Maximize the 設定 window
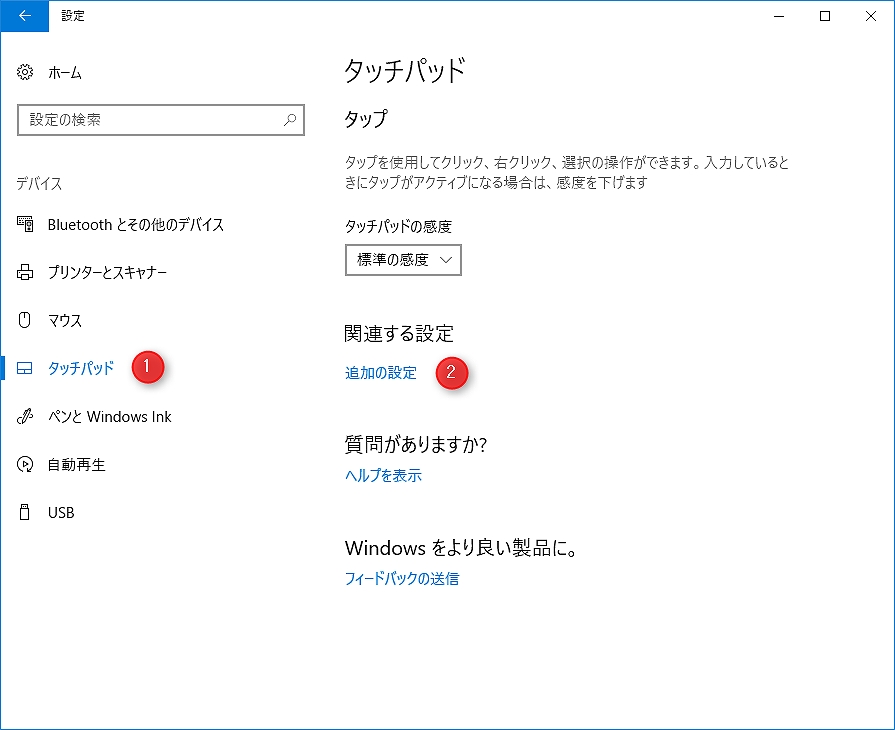 [825, 16]
